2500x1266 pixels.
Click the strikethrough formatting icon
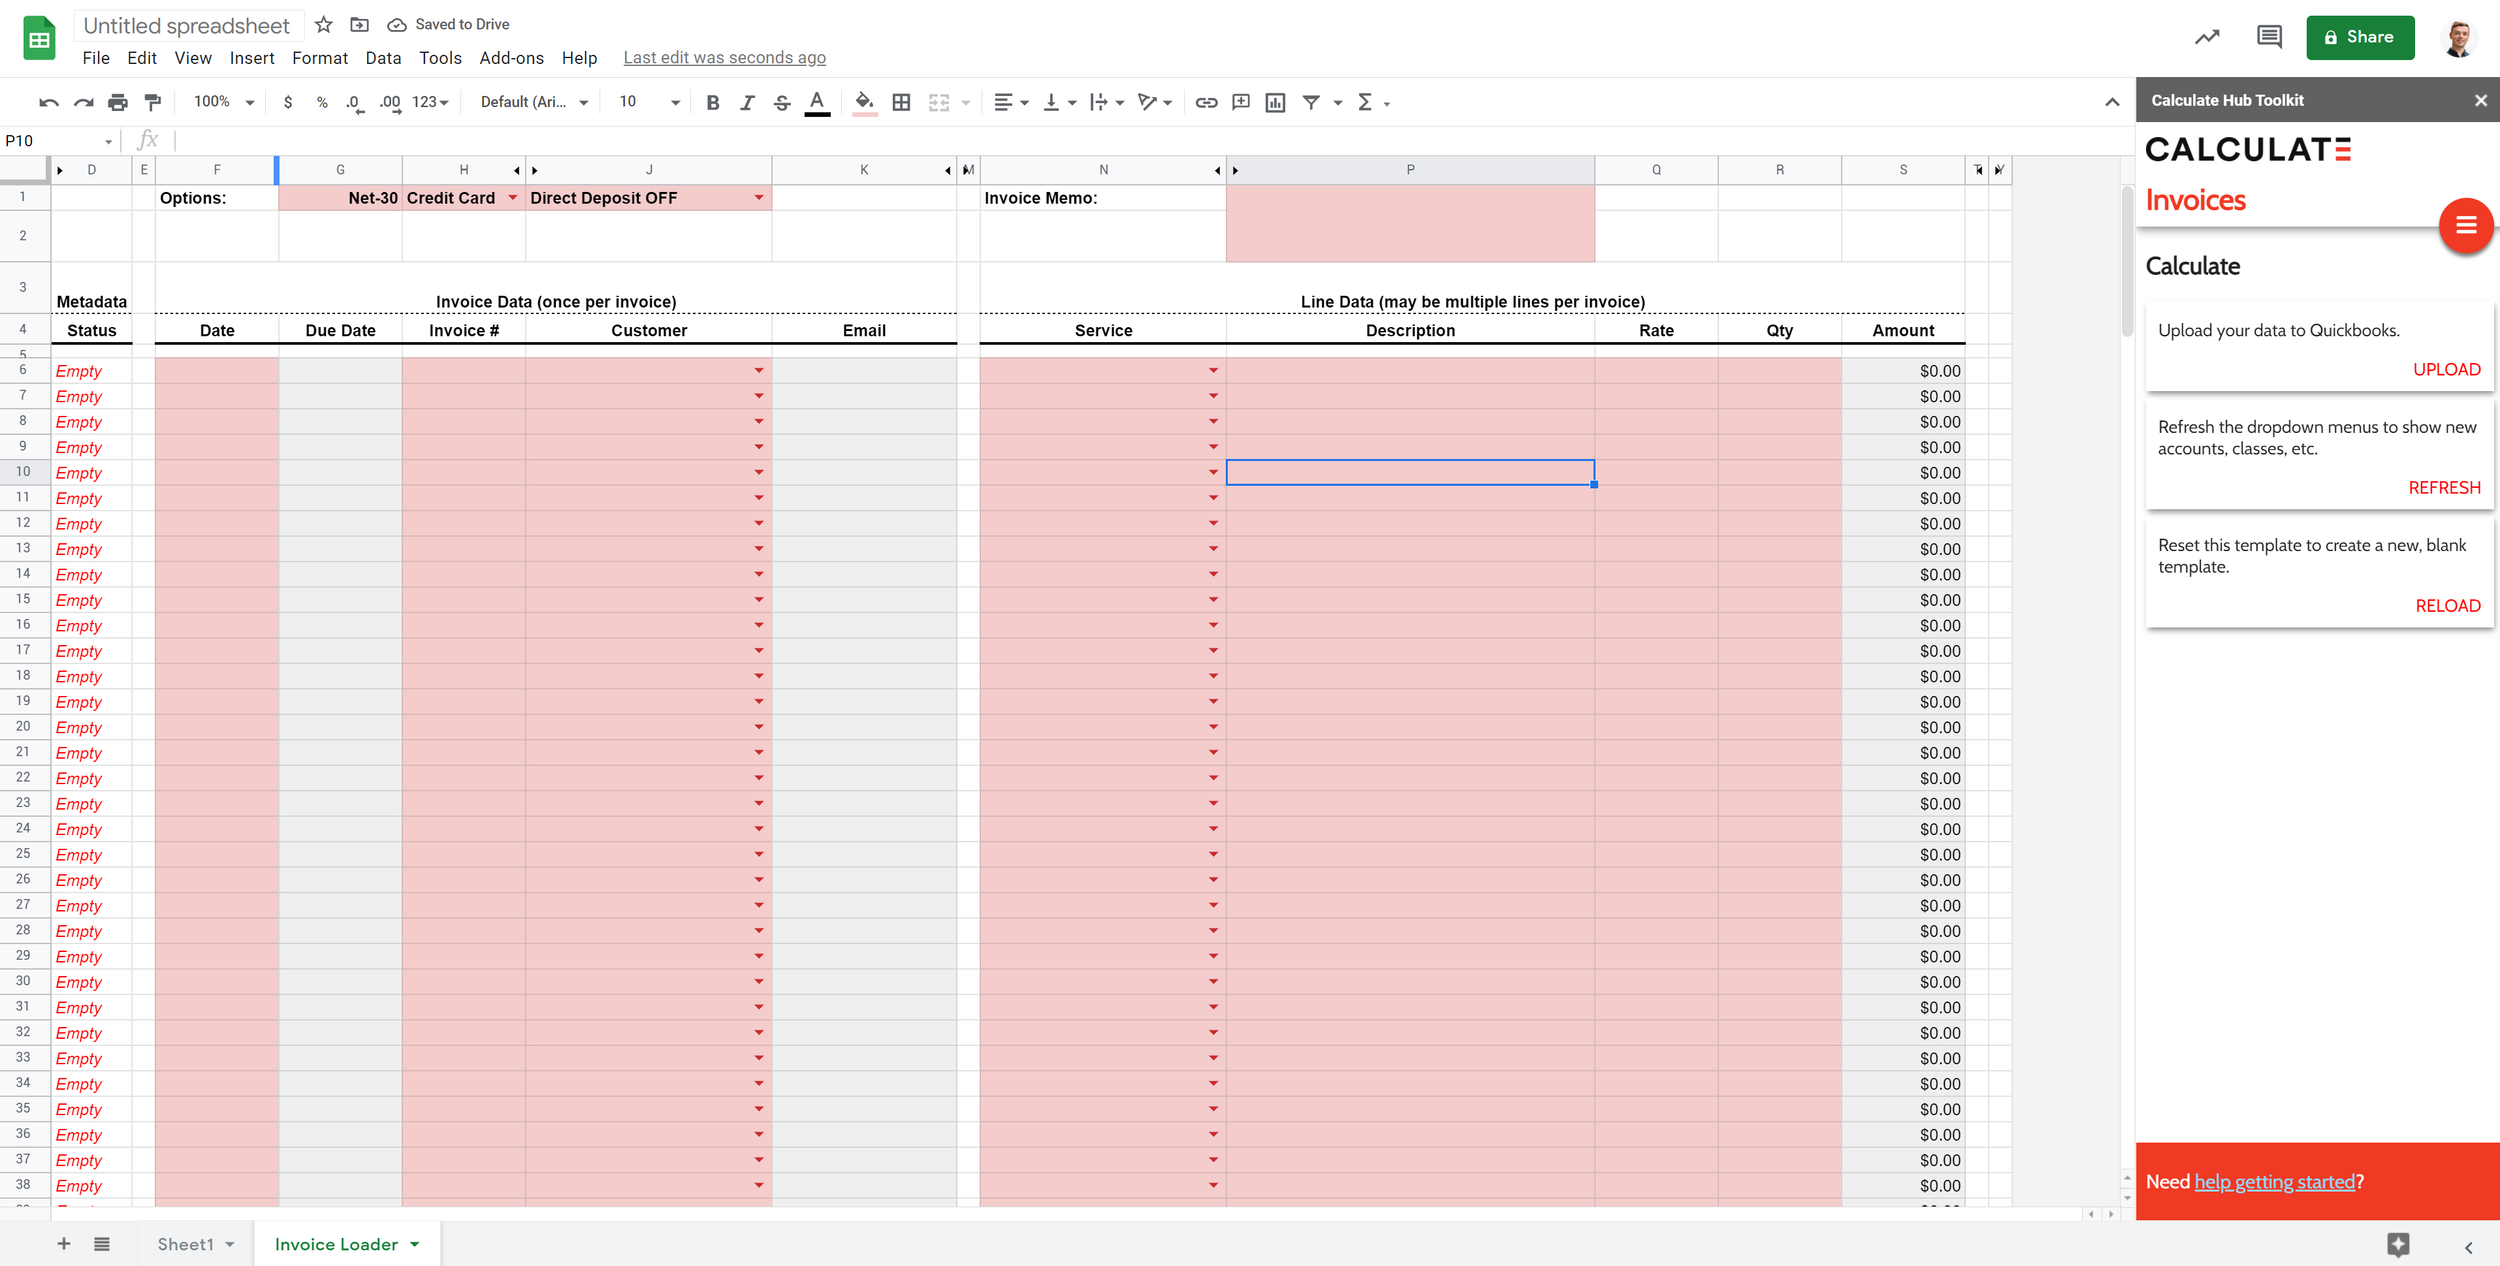782,102
